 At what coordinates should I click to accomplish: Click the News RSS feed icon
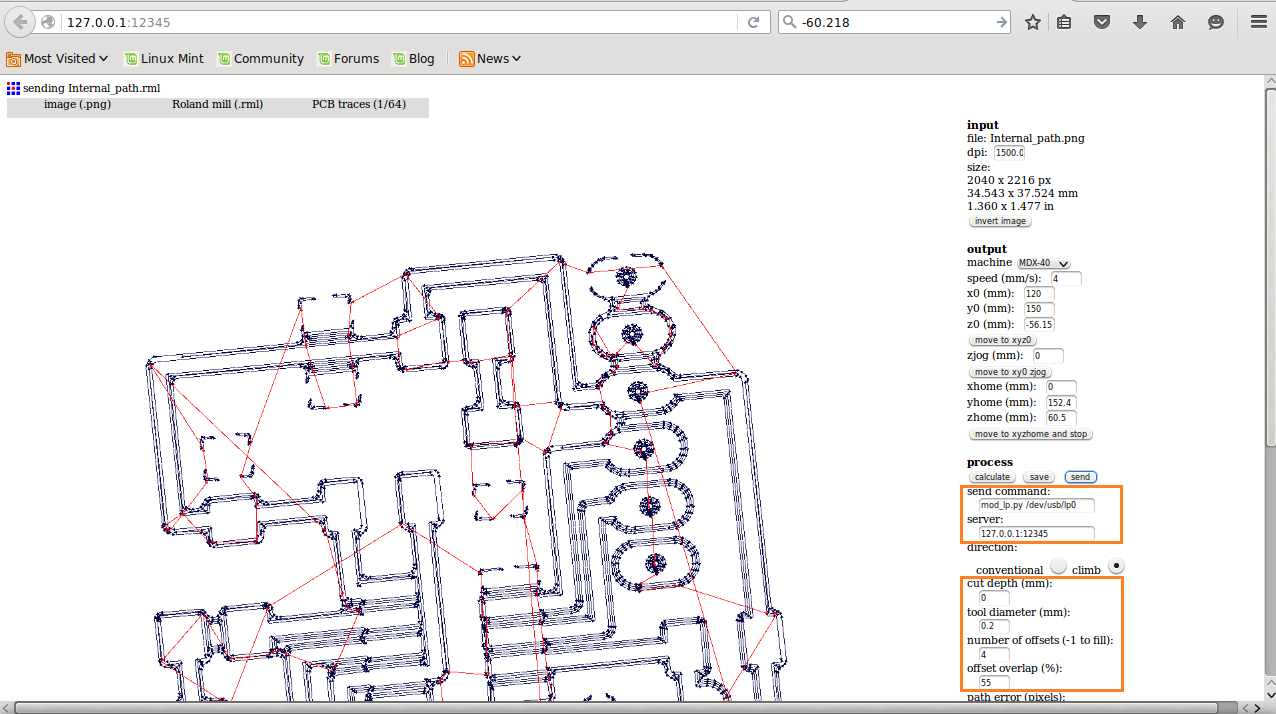(466, 59)
